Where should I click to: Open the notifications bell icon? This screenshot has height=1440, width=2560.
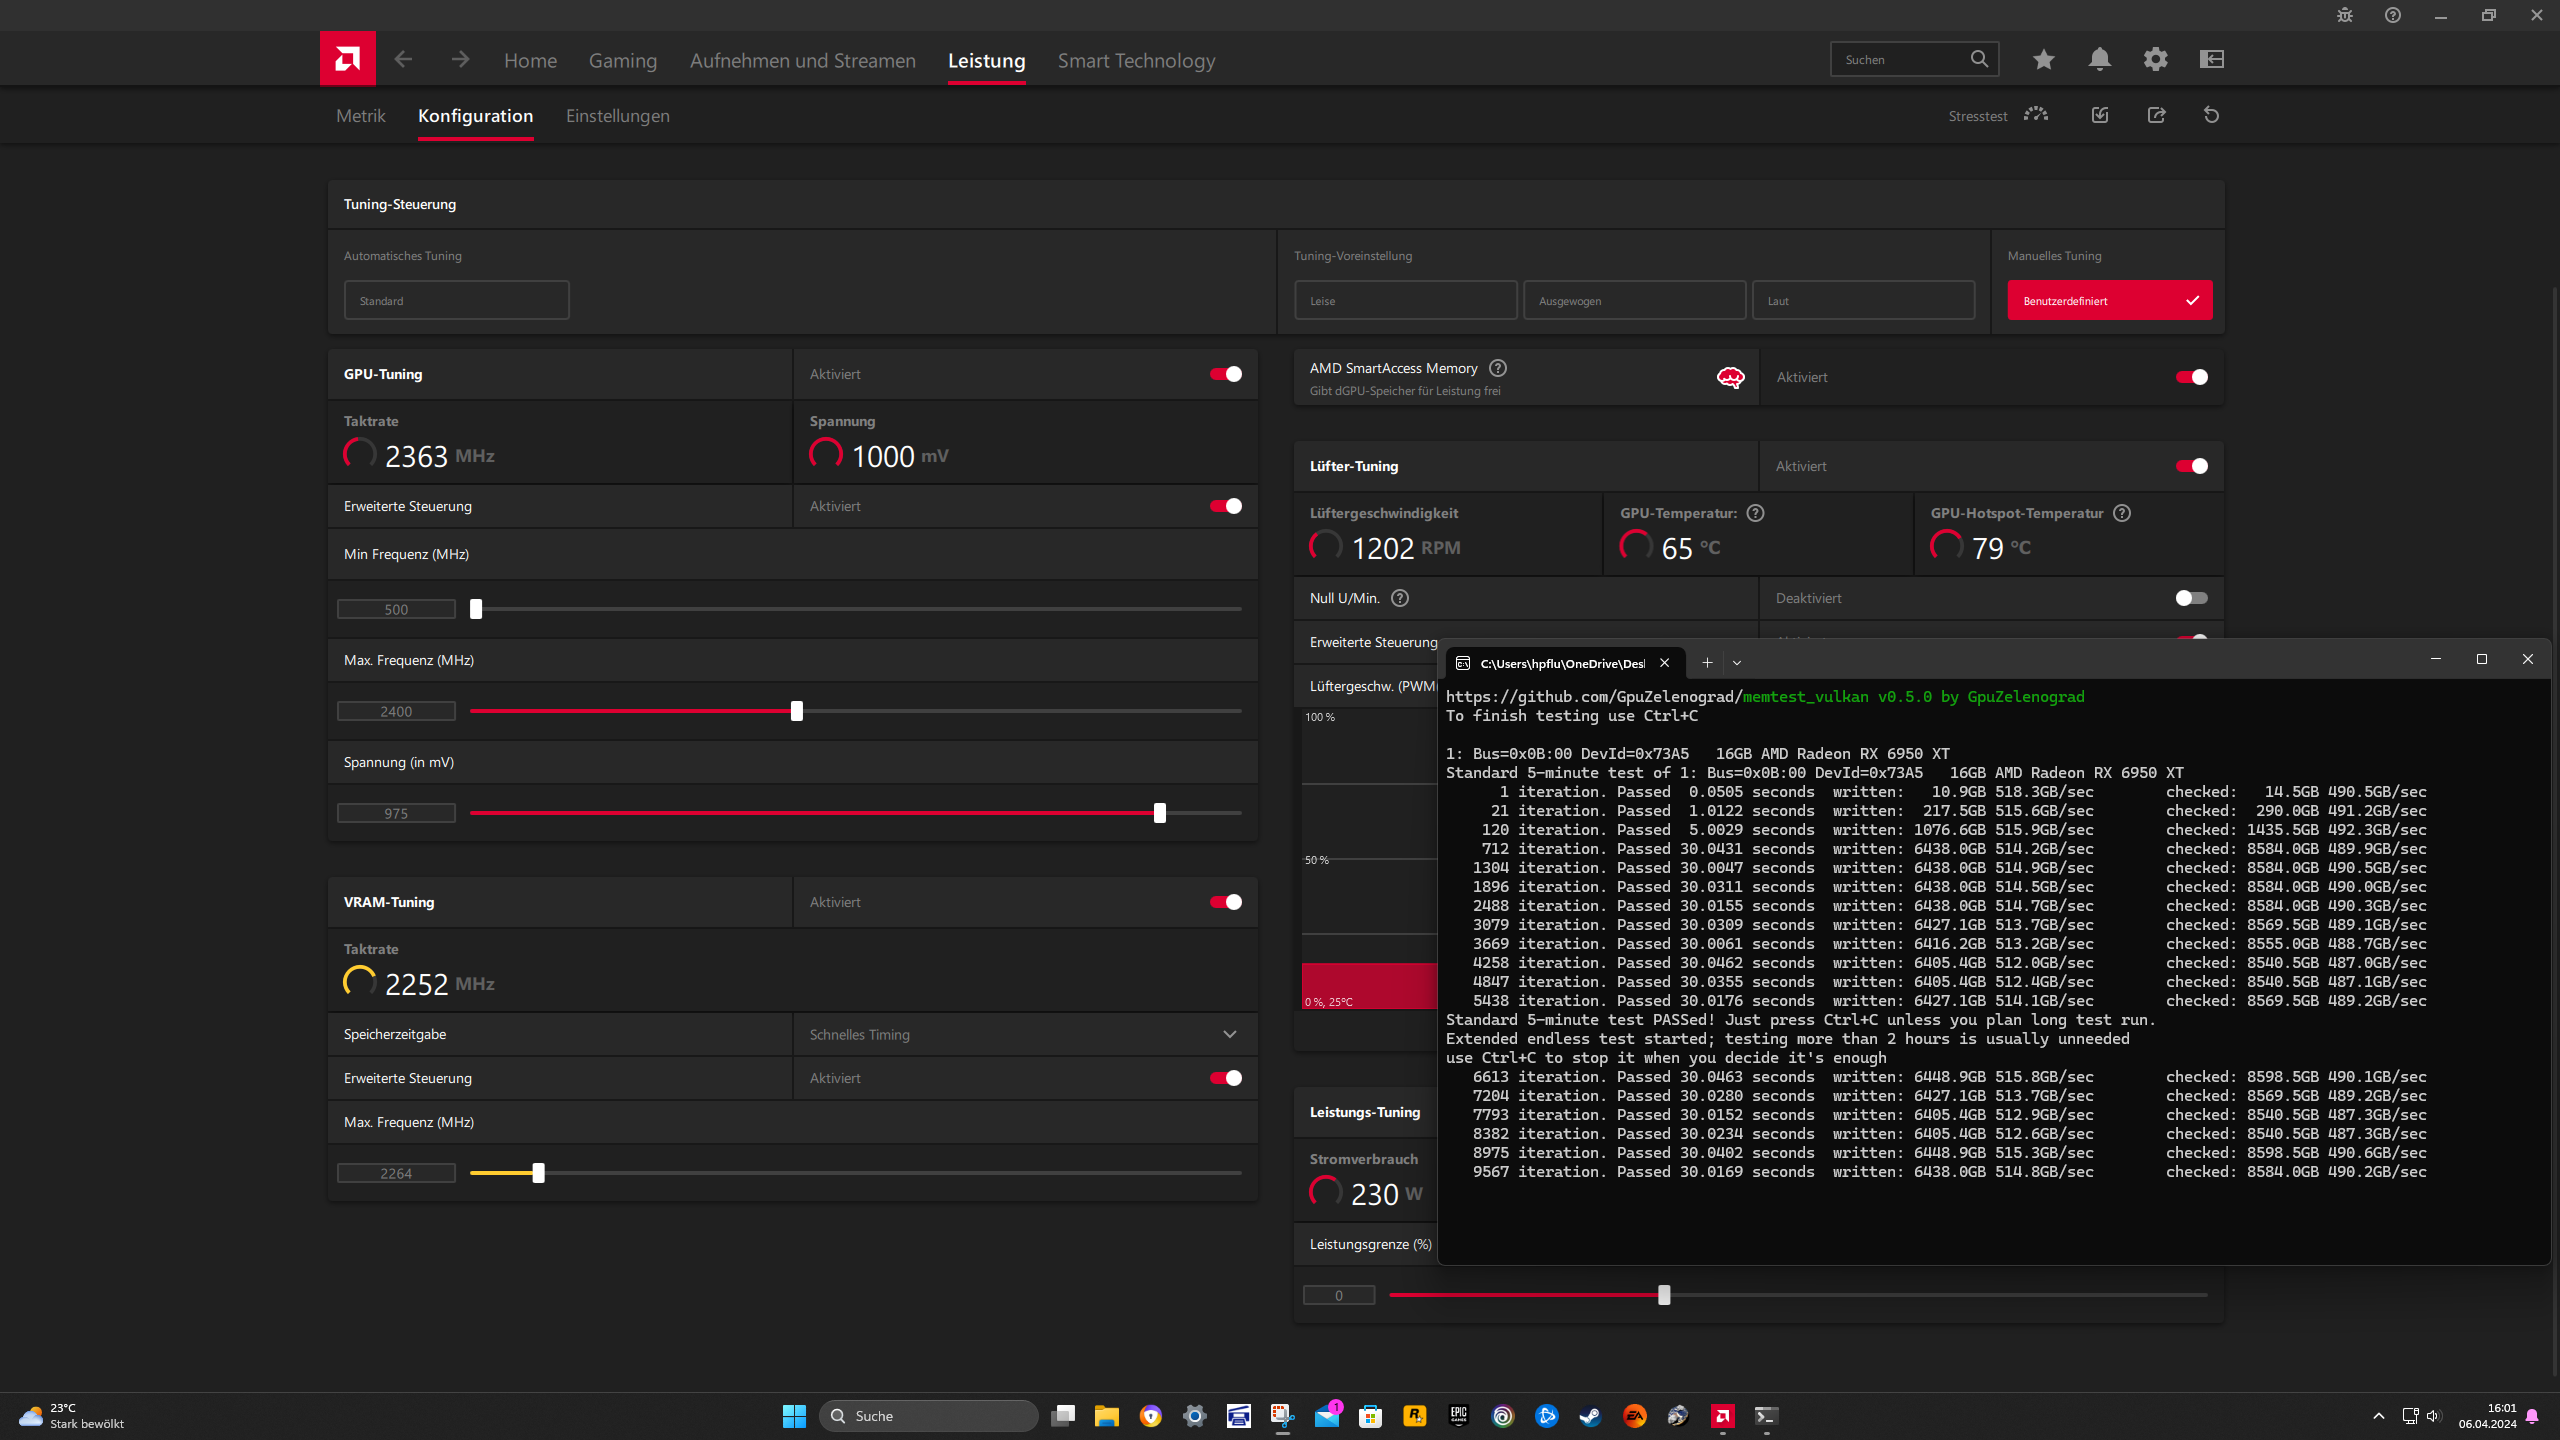click(x=2099, y=60)
